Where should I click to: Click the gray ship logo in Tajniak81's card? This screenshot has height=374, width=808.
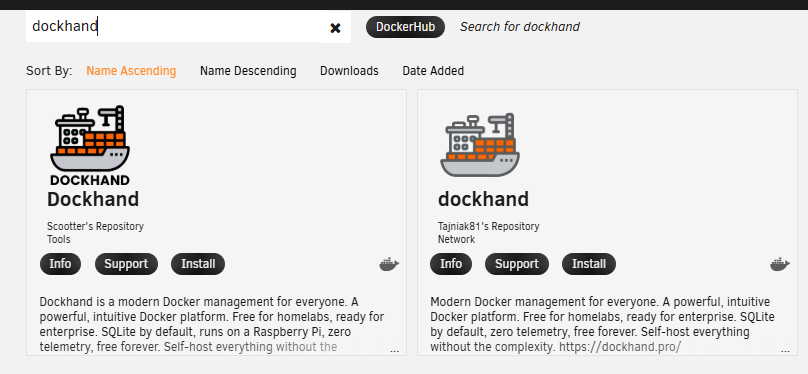click(480, 145)
